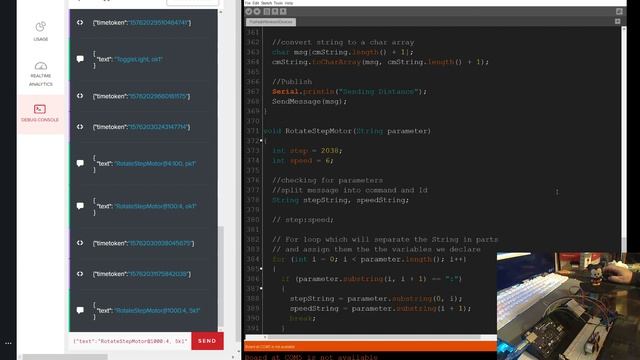Open the Sketch menu in Arduino IDE

(x=266, y=3)
